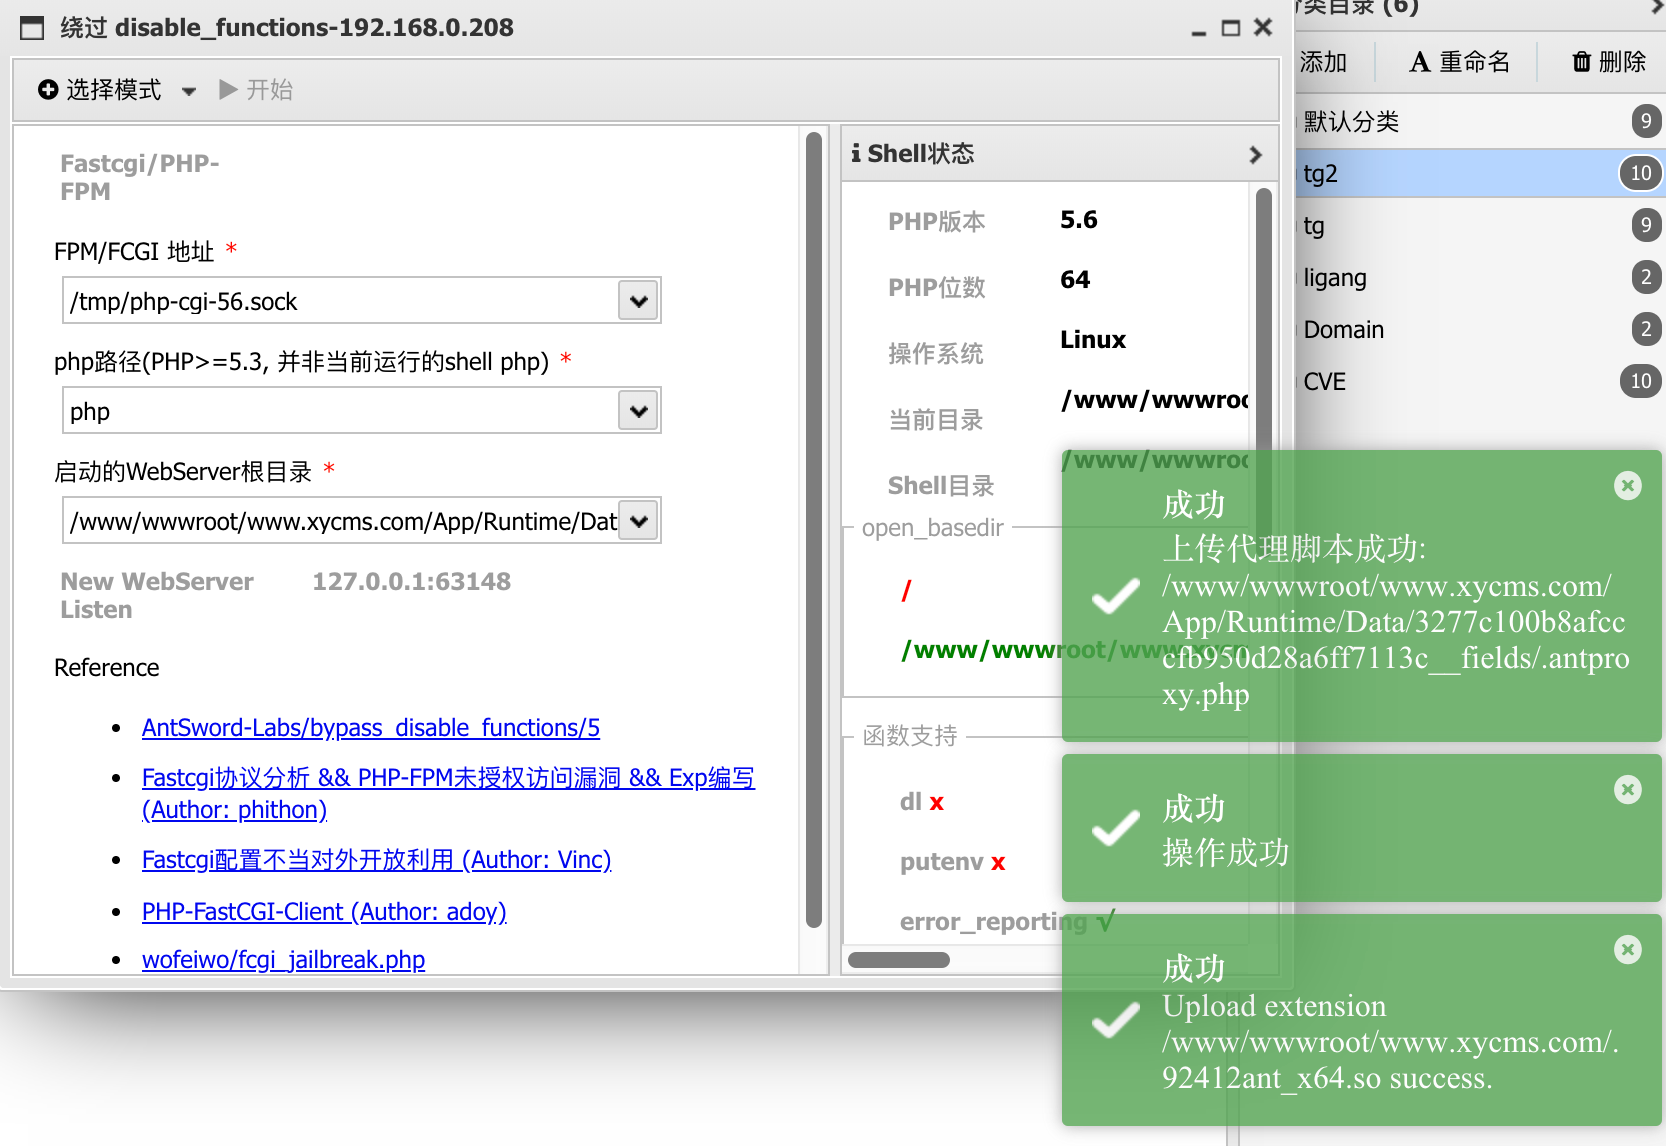Click the 开始 start play button
This screenshot has width=1666, height=1146.
pos(255,90)
